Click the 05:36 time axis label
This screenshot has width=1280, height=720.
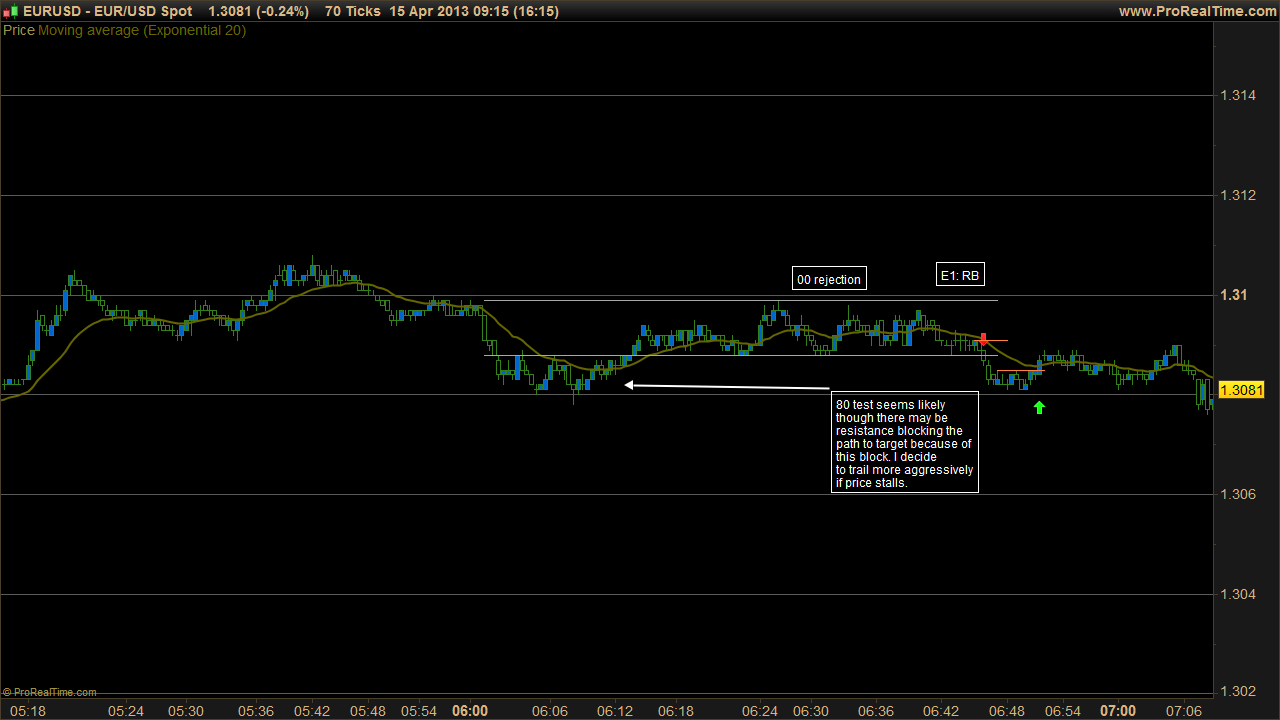pos(256,711)
